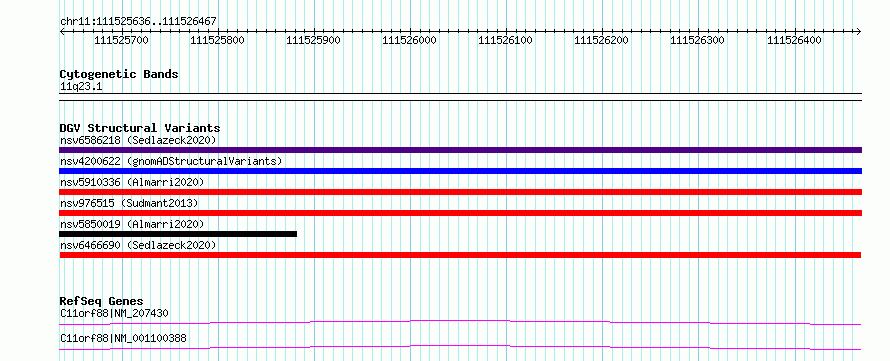Click ruler position 111526300

[698, 40]
